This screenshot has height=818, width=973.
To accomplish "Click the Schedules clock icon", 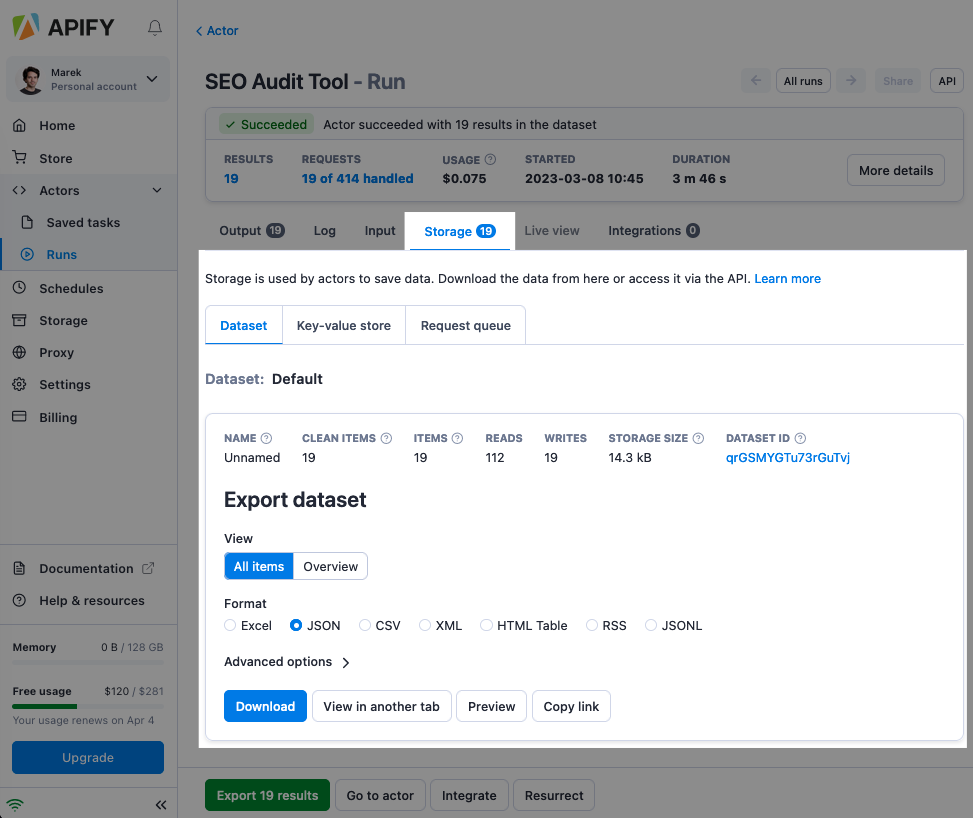I will point(19,288).
